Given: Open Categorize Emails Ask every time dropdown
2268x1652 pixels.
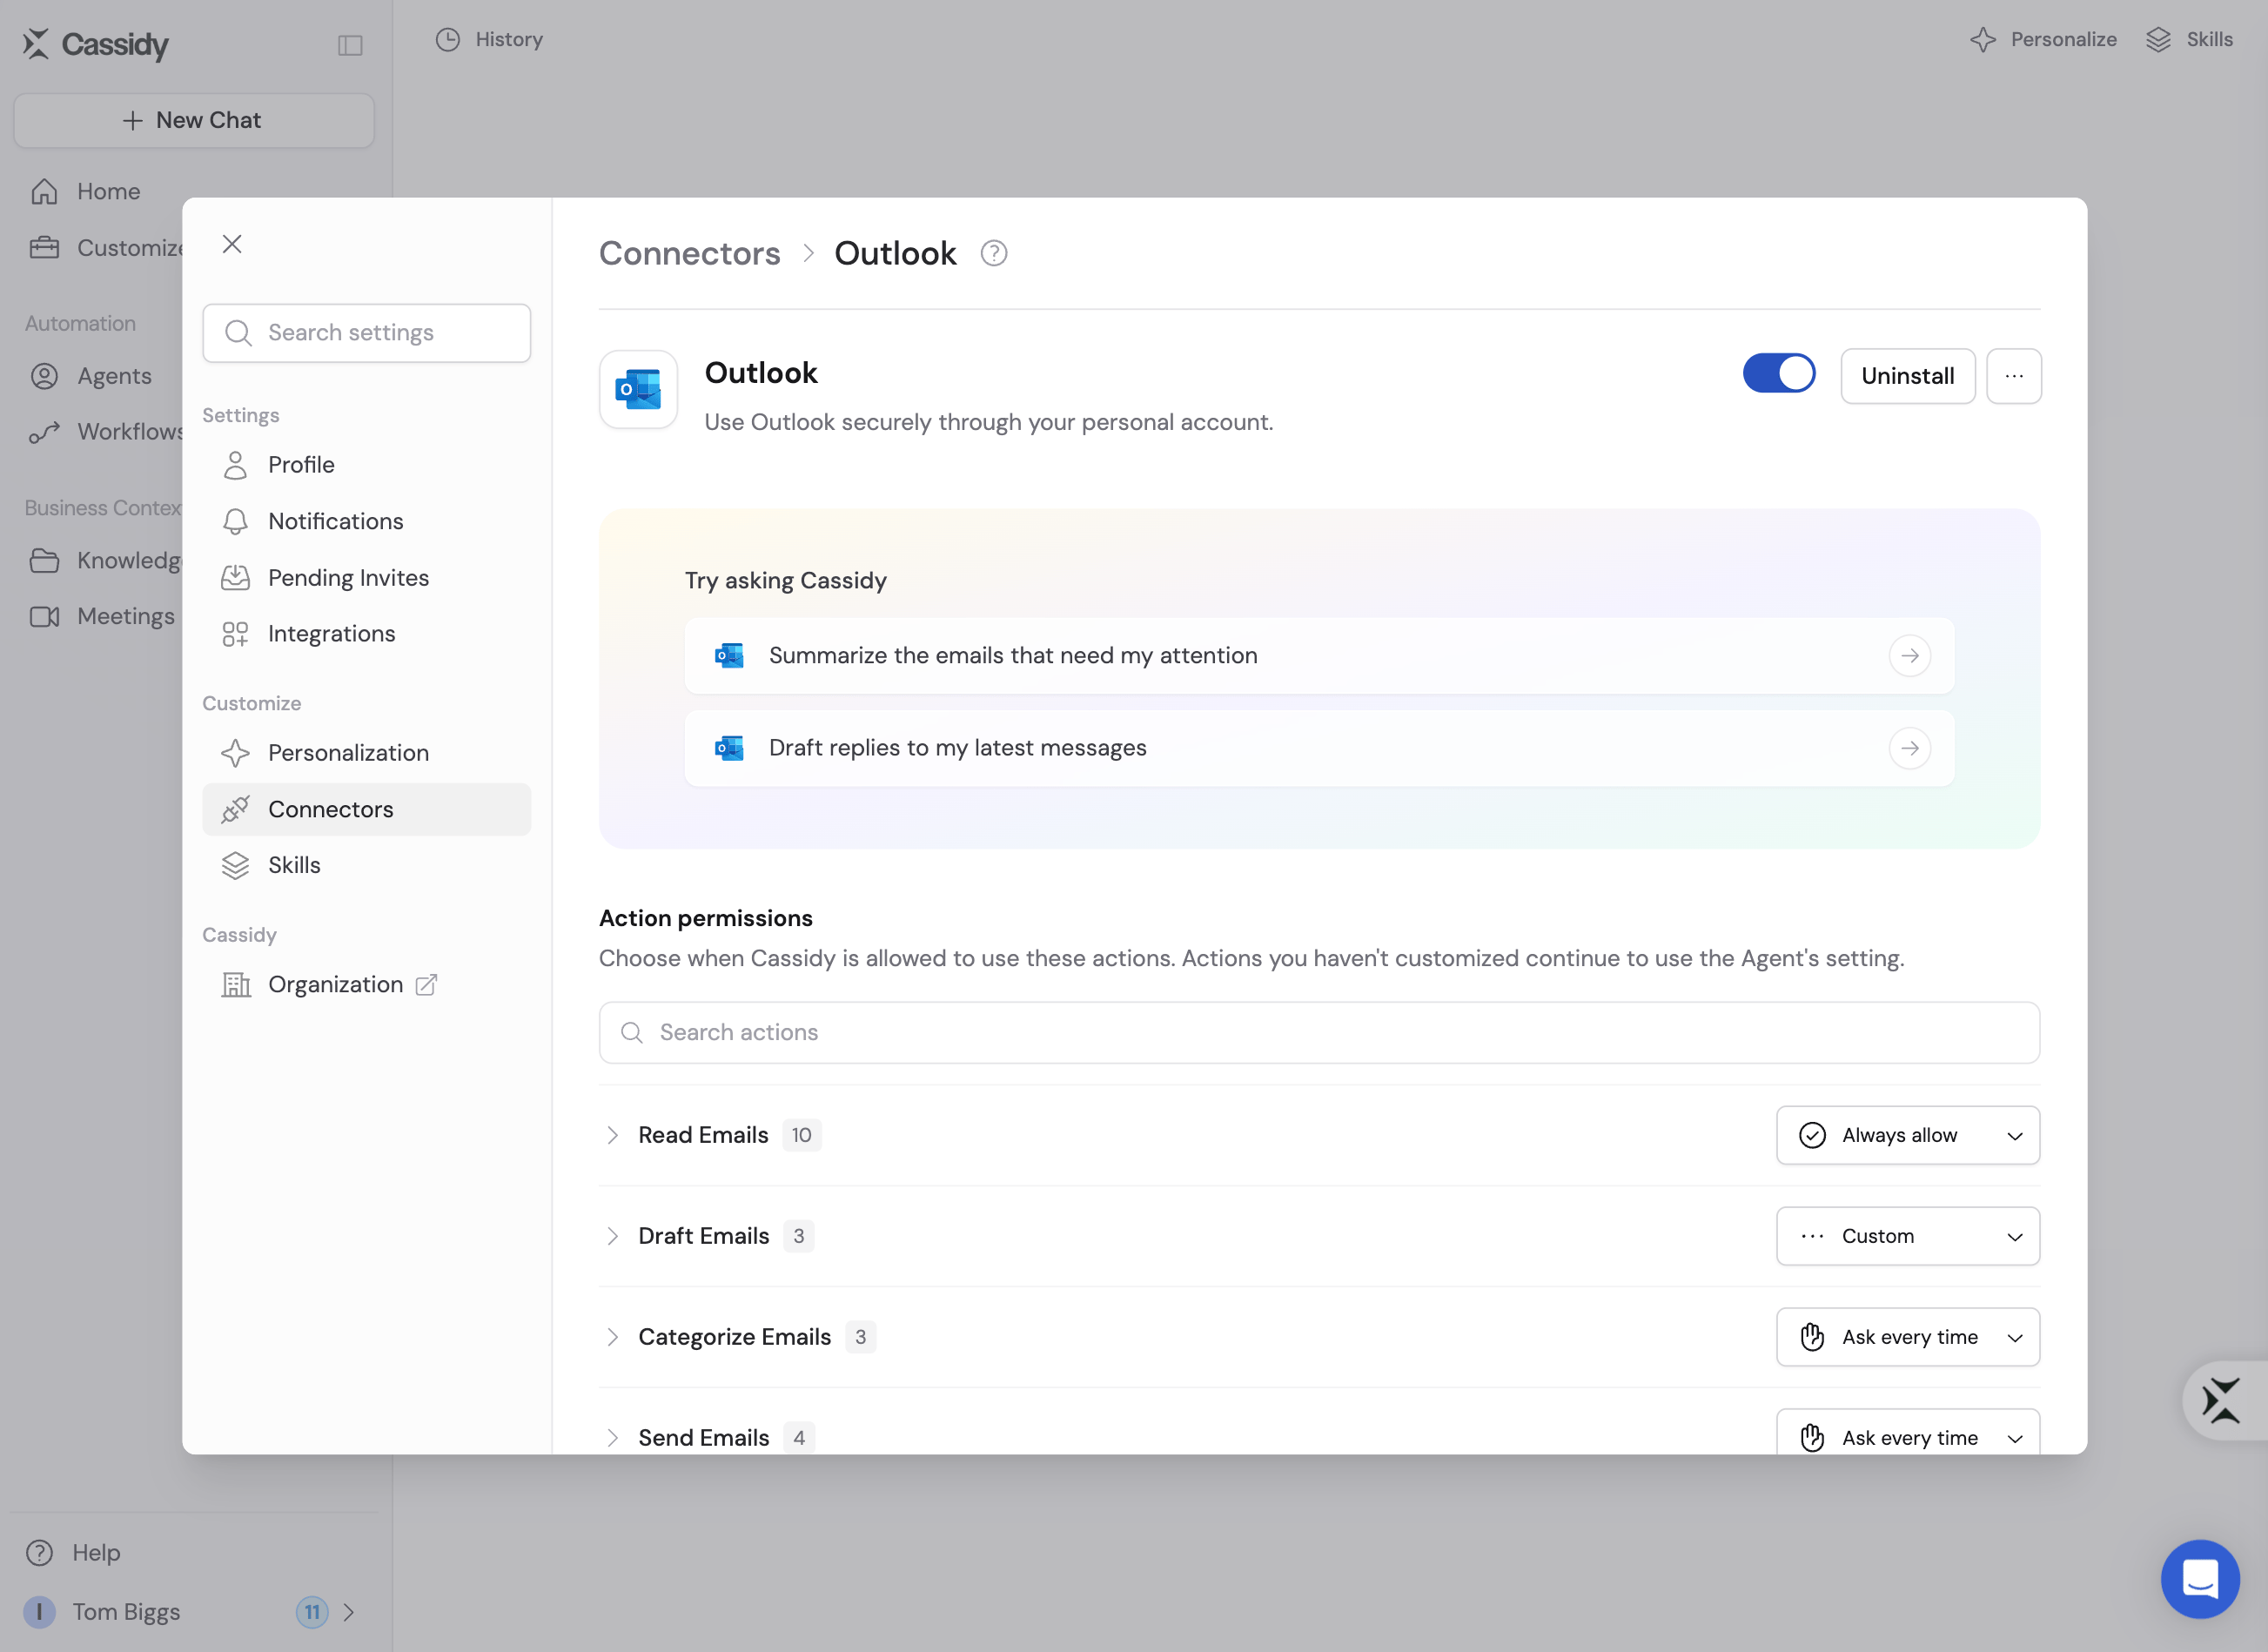Looking at the screenshot, I should (x=1908, y=1338).
